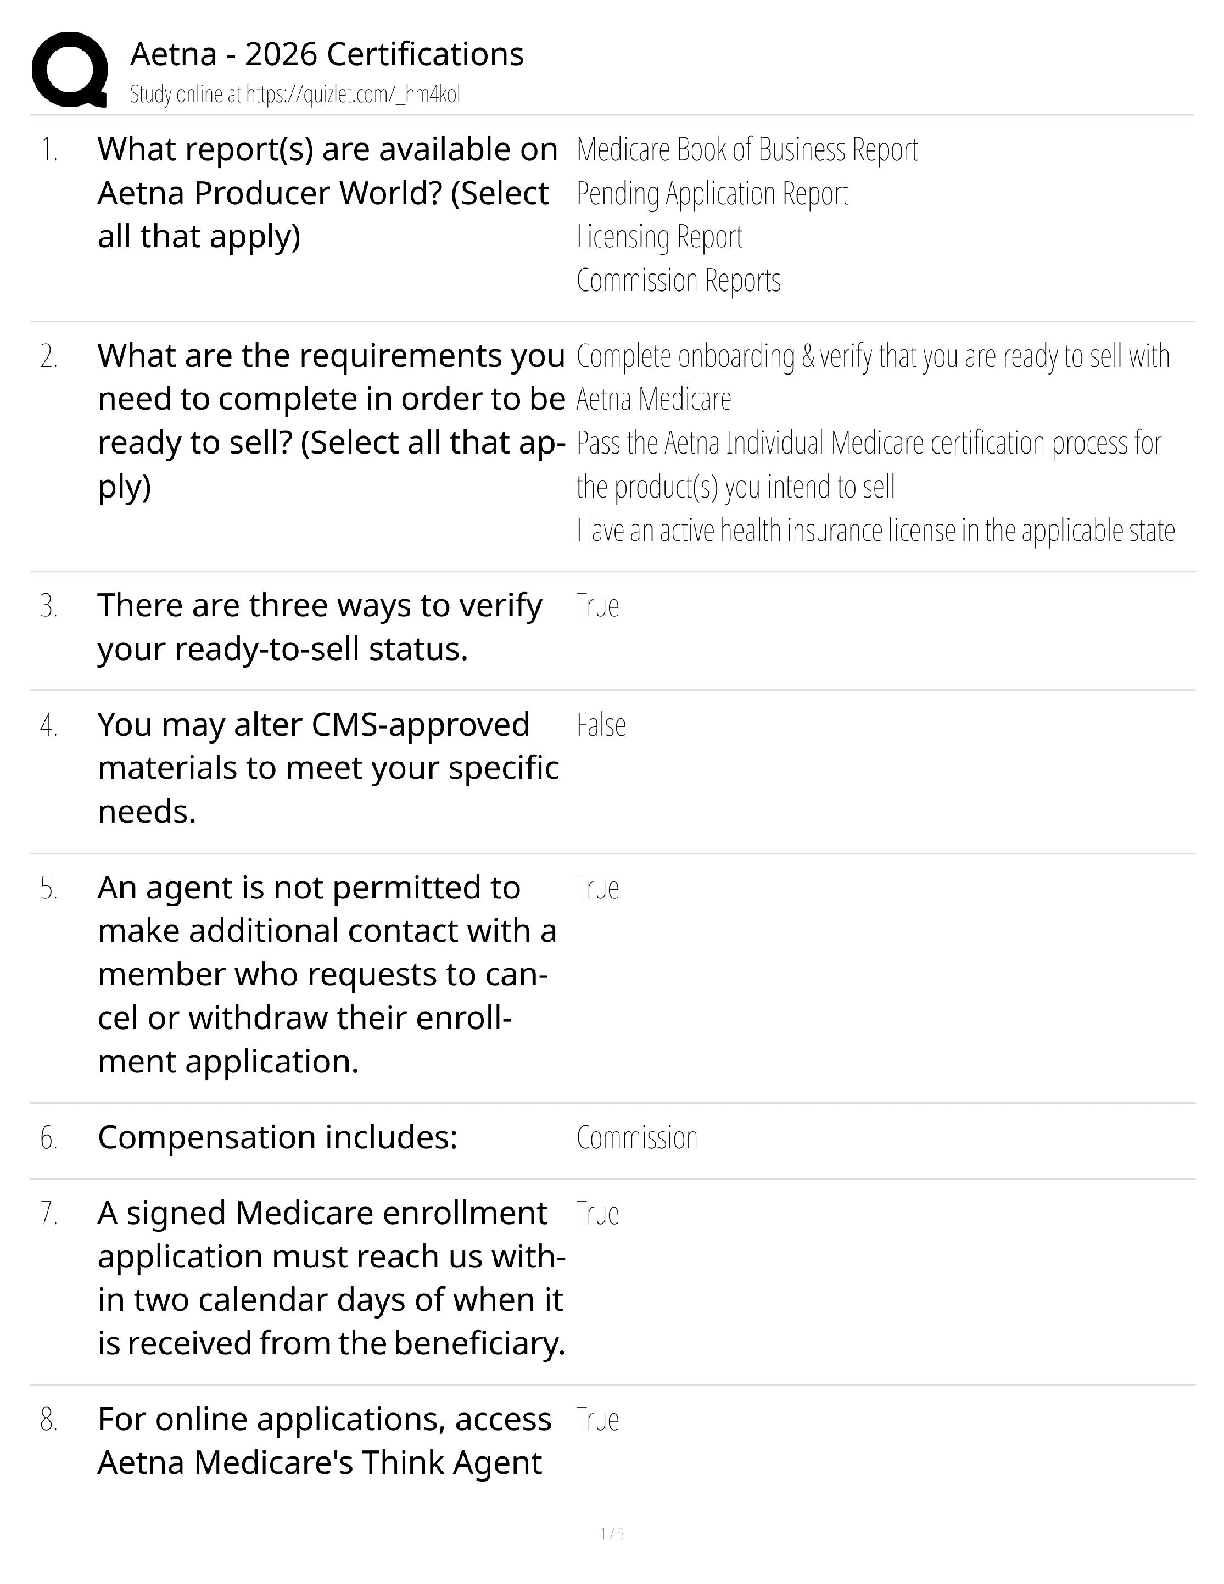The image size is (1224, 1584).
Task: Select question 5 about additional member contact
Action: click(x=326, y=973)
